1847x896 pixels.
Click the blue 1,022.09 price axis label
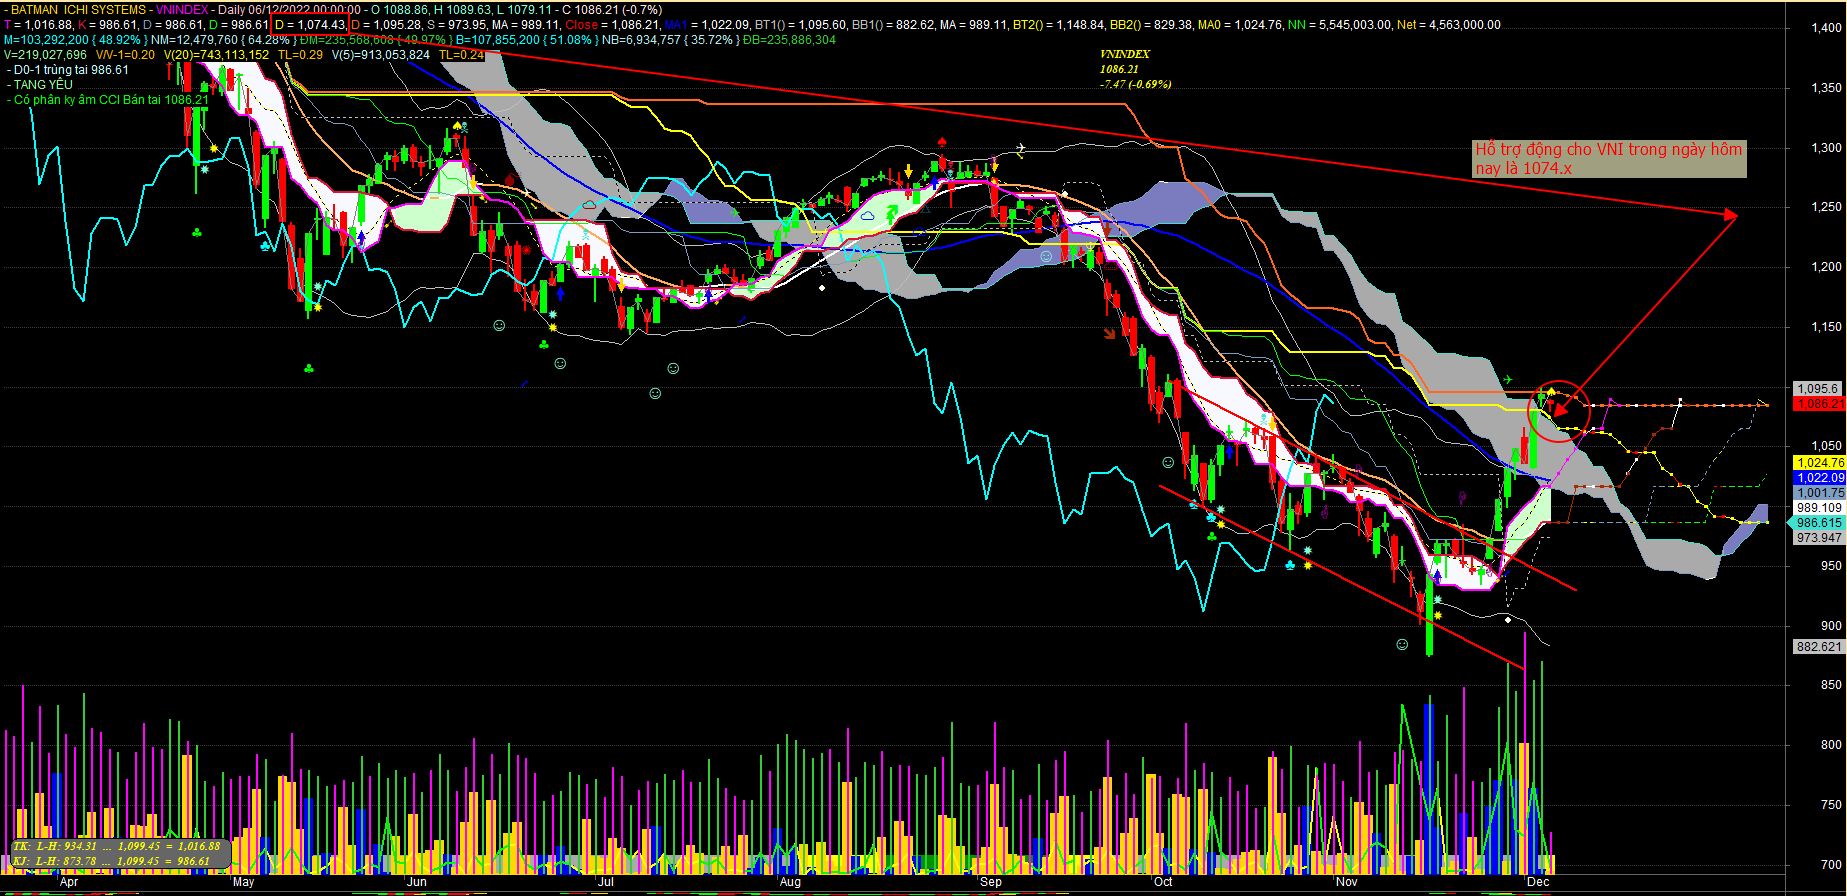[x=1819, y=478]
